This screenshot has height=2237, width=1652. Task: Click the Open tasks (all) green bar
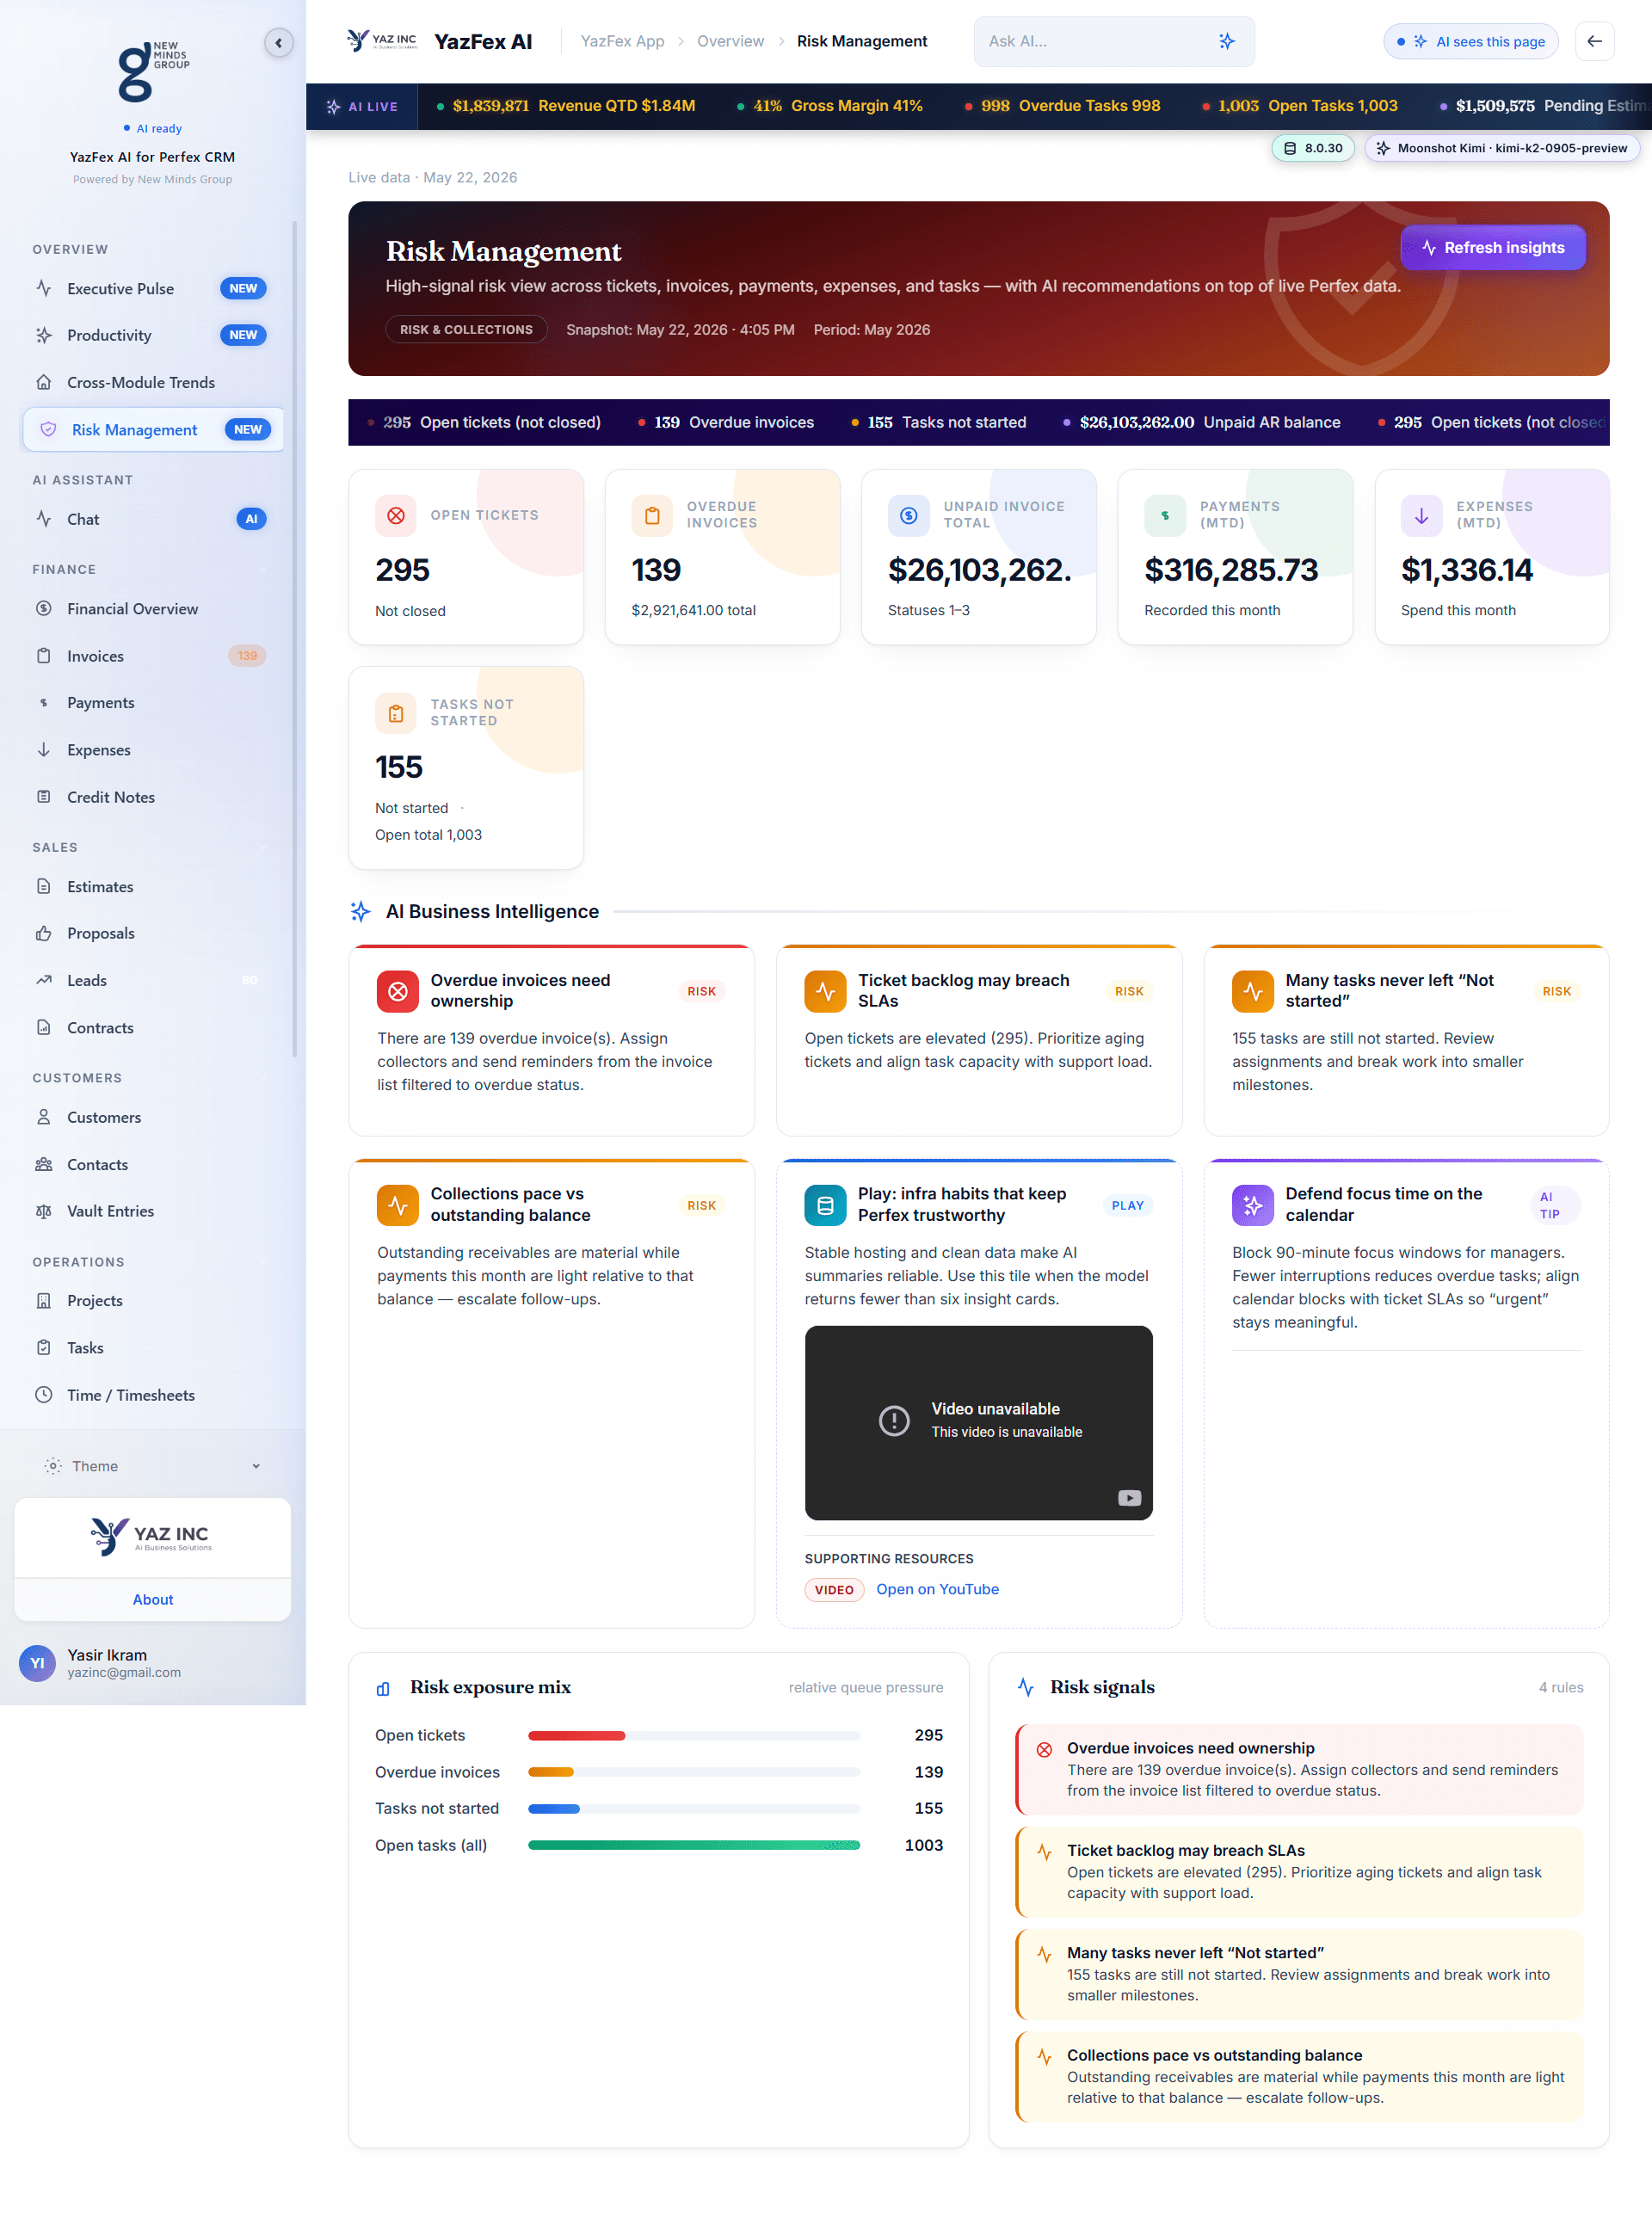point(694,1845)
